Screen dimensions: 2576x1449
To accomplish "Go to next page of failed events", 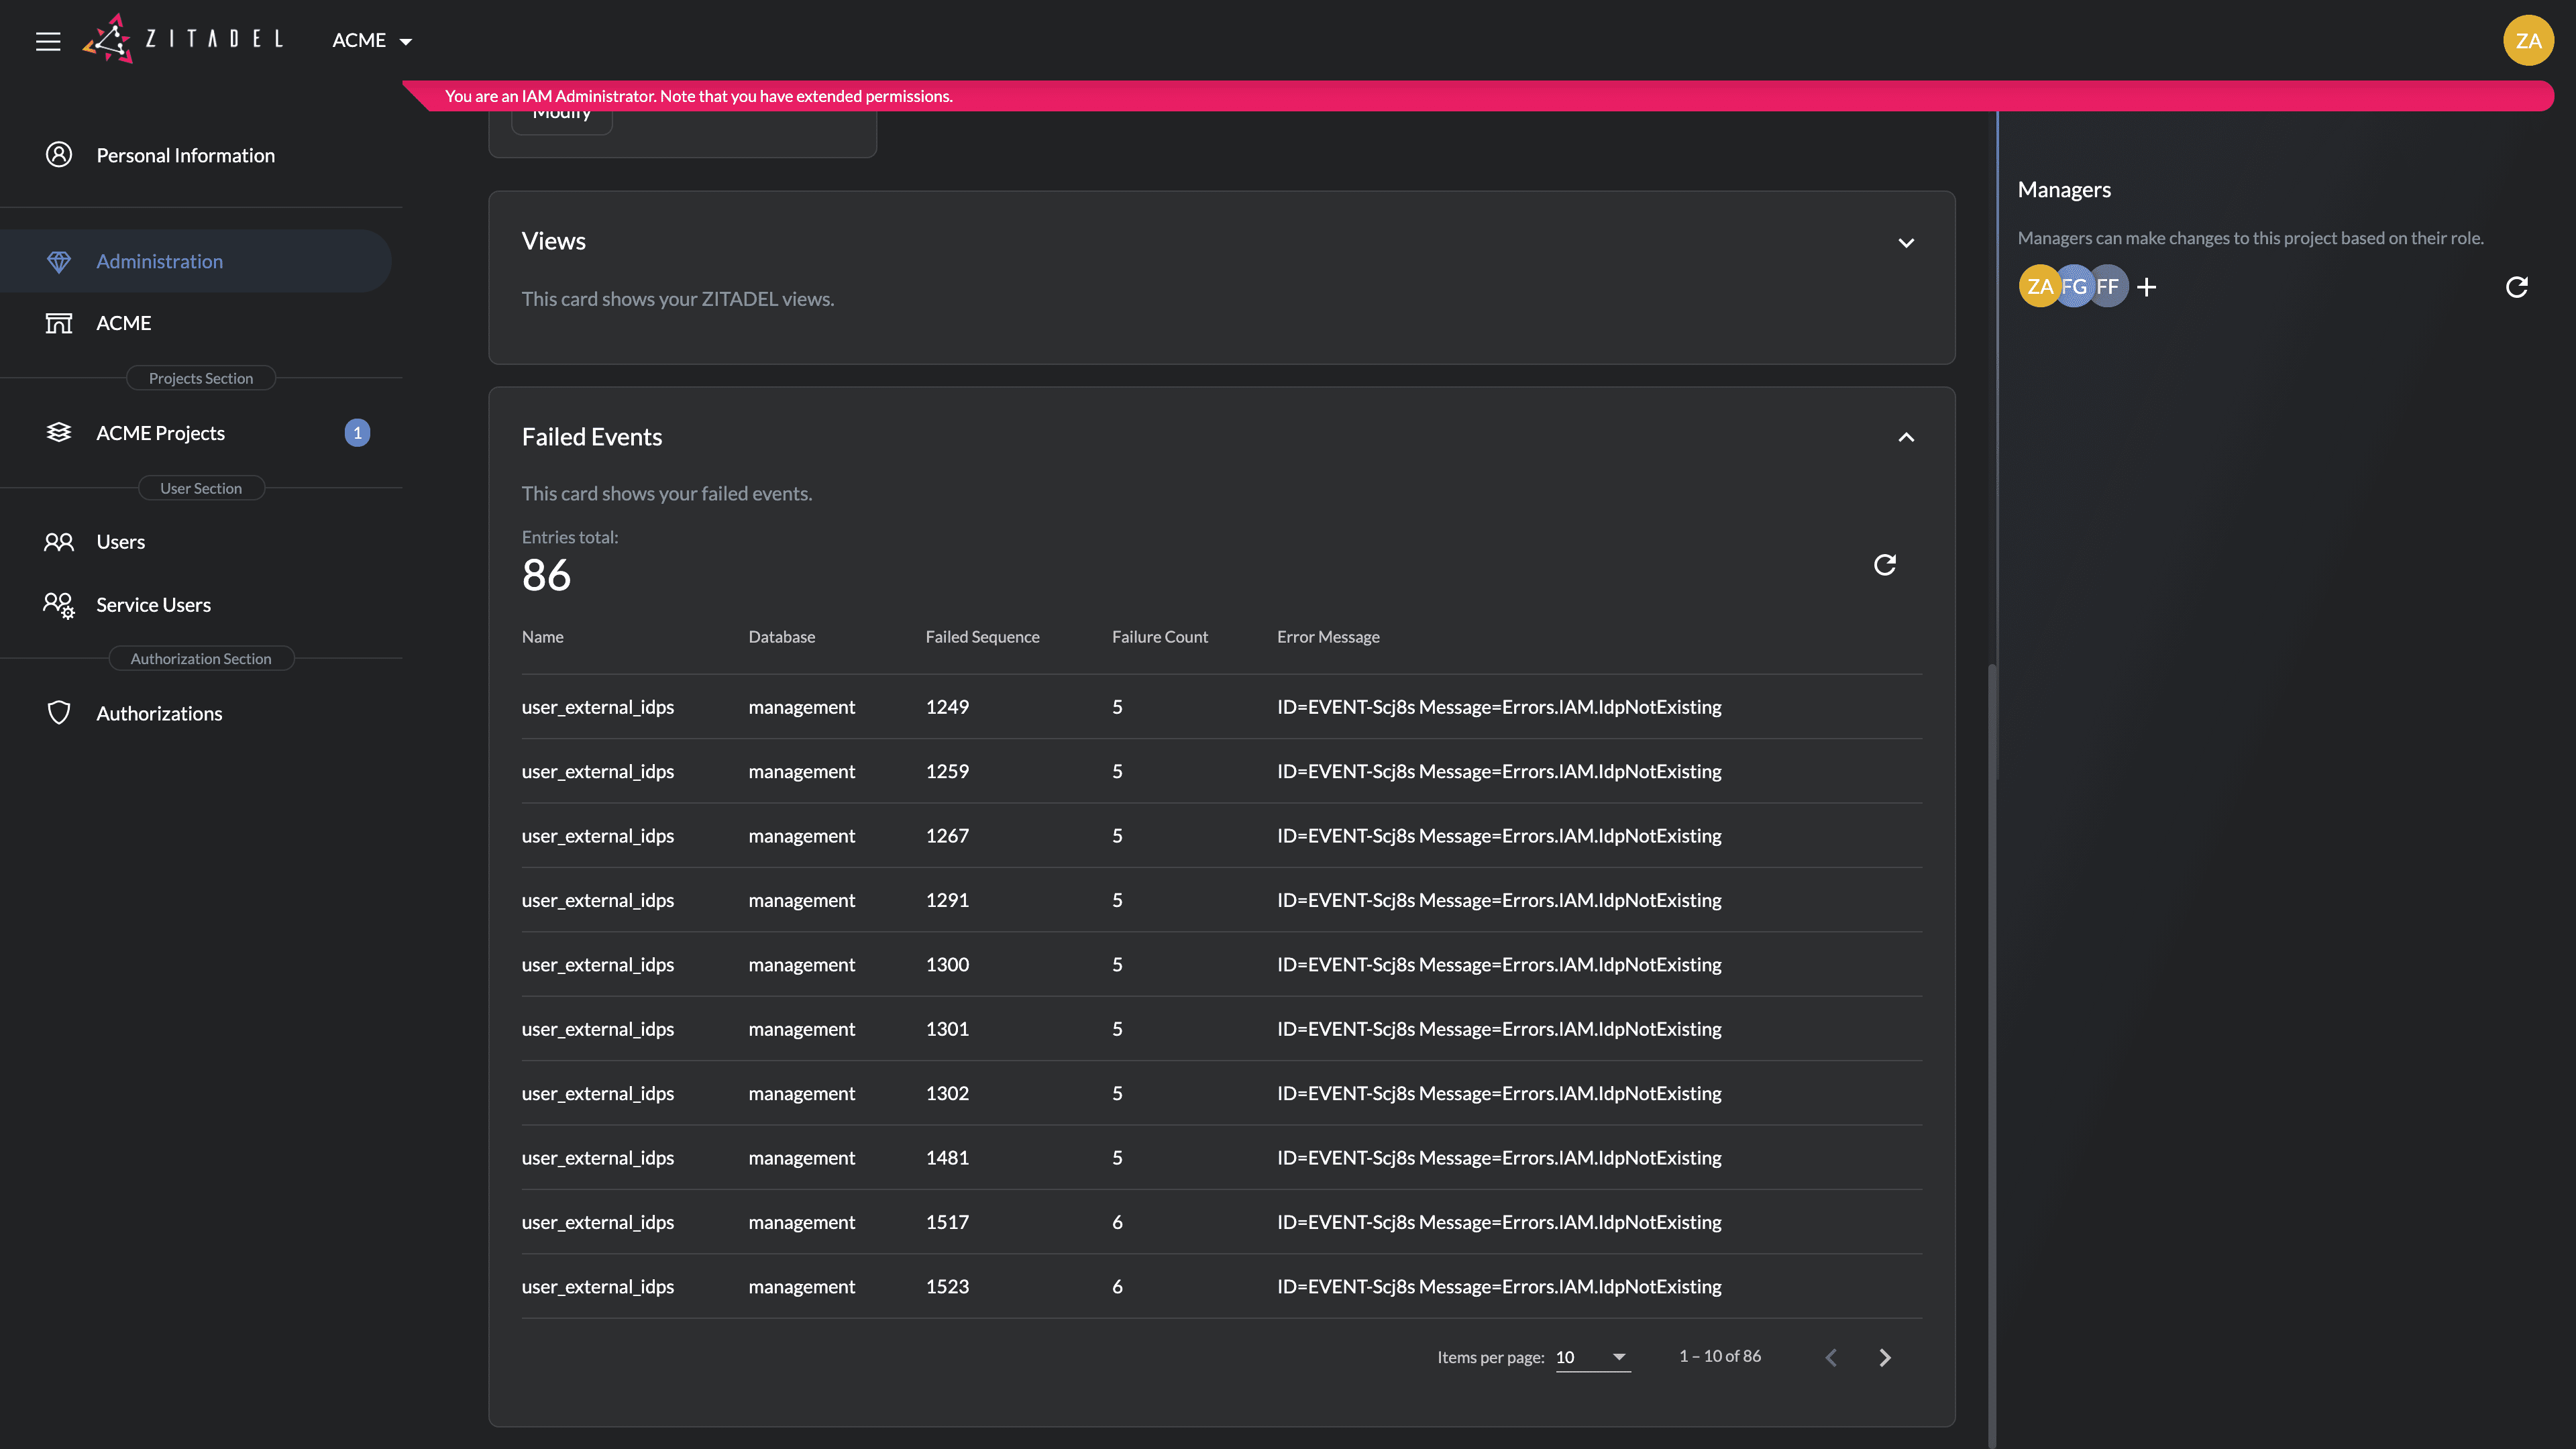I will pos(1884,1357).
